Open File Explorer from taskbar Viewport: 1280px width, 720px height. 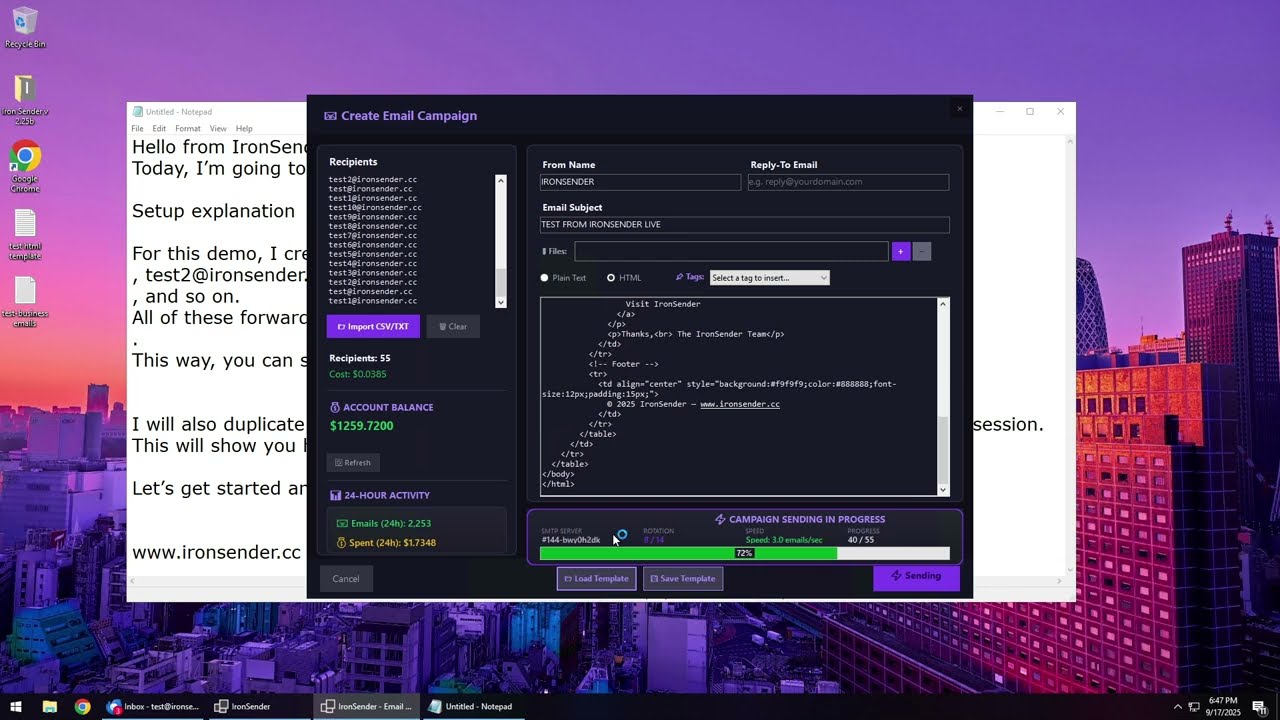49,706
